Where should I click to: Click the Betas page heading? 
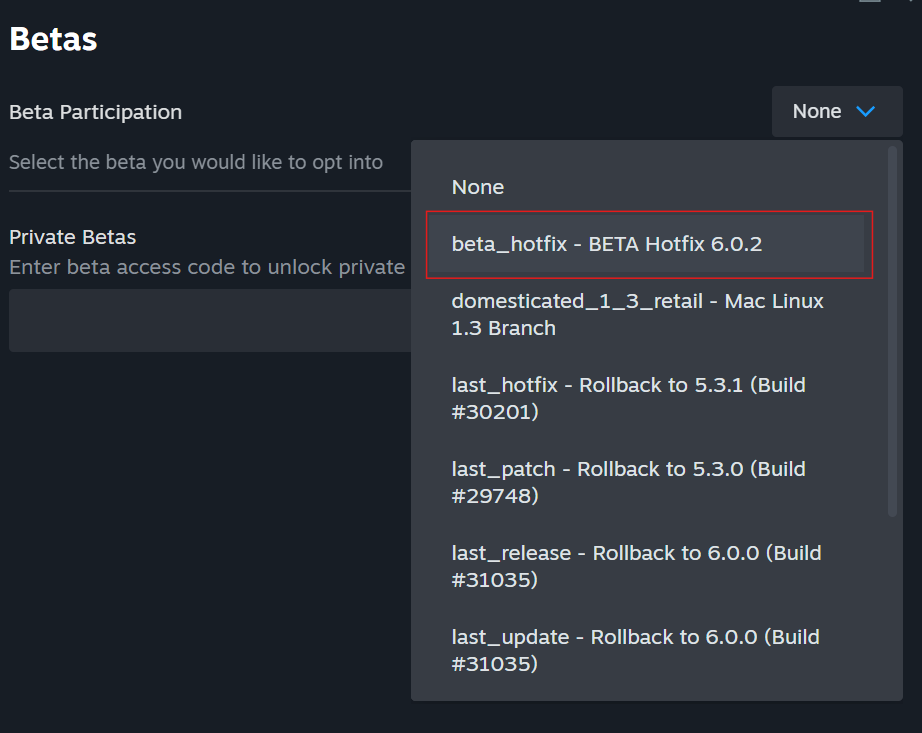click(x=54, y=39)
